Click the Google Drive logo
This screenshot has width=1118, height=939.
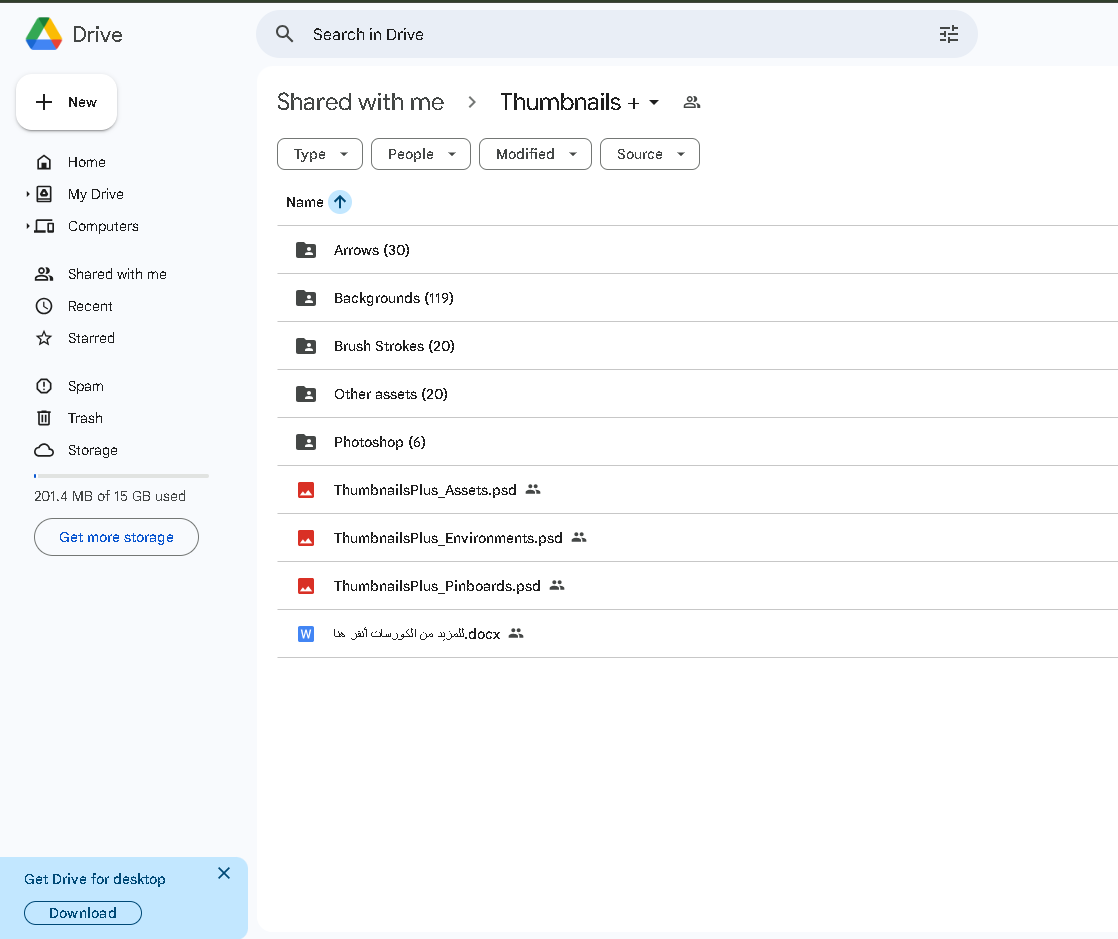click(x=44, y=34)
